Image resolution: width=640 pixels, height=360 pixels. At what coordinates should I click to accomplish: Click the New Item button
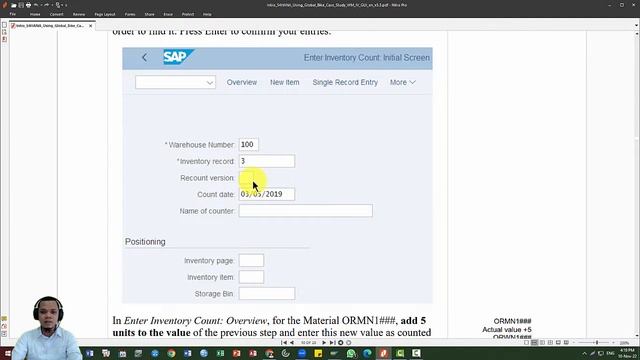pos(284,82)
